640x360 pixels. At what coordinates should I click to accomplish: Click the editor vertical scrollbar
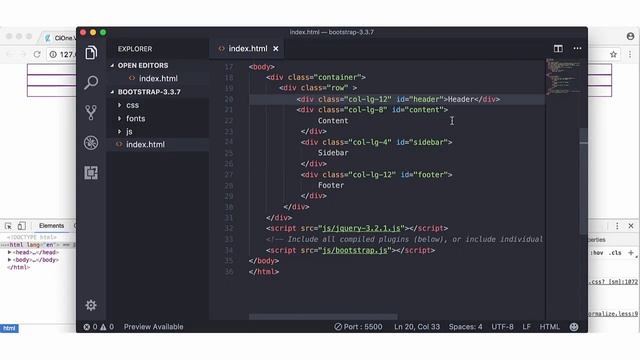(x=584, y=181)
